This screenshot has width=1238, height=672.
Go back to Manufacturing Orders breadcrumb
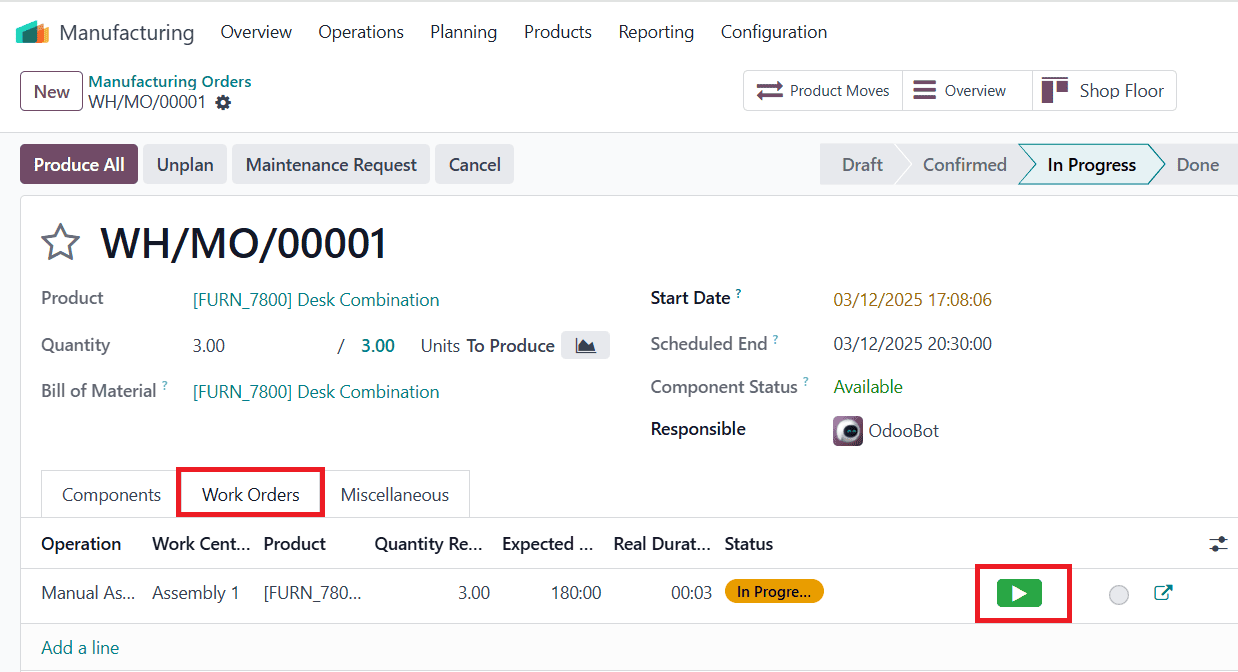(x=170, y=81)
